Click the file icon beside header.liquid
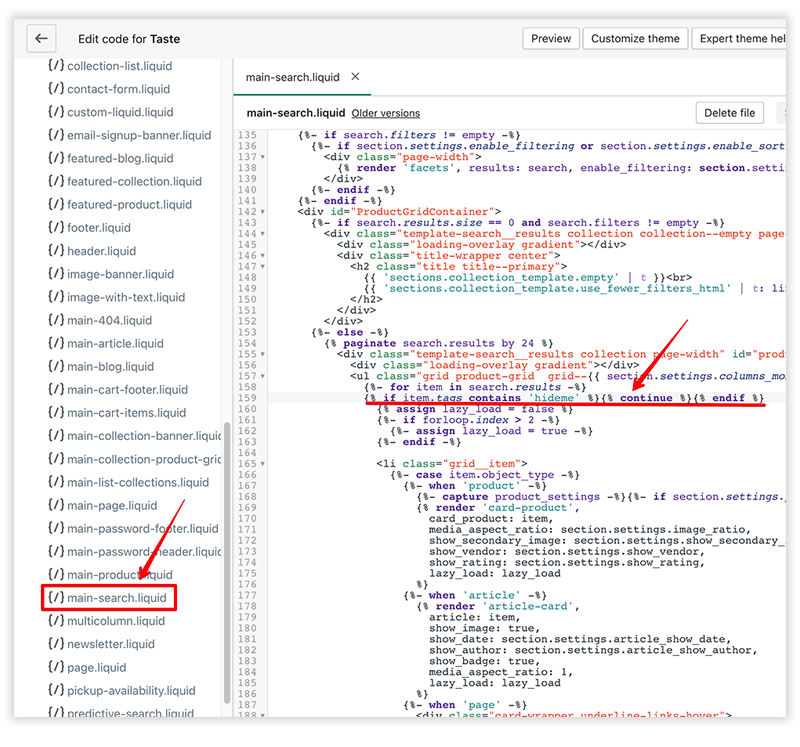This screenshot has height=747, width=800. 56,251
